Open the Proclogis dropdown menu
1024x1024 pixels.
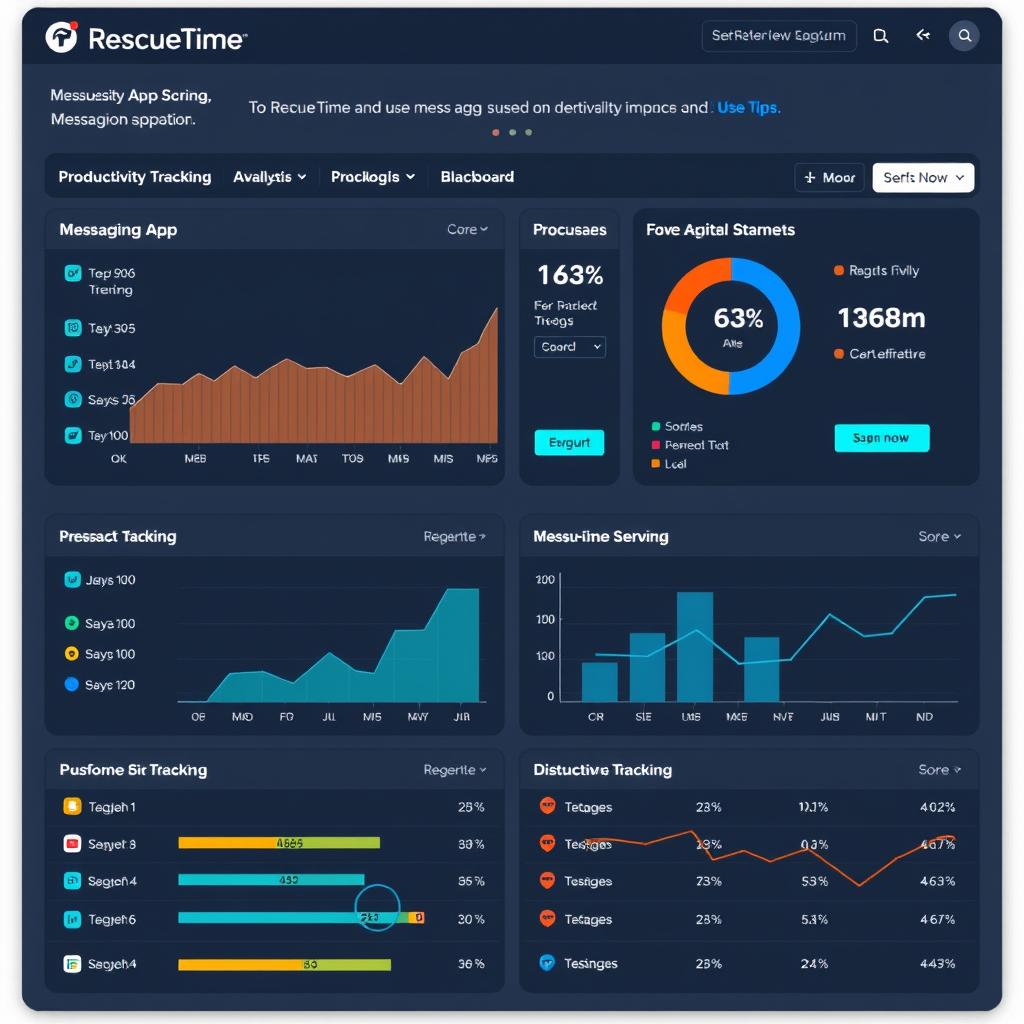(372, 177)
